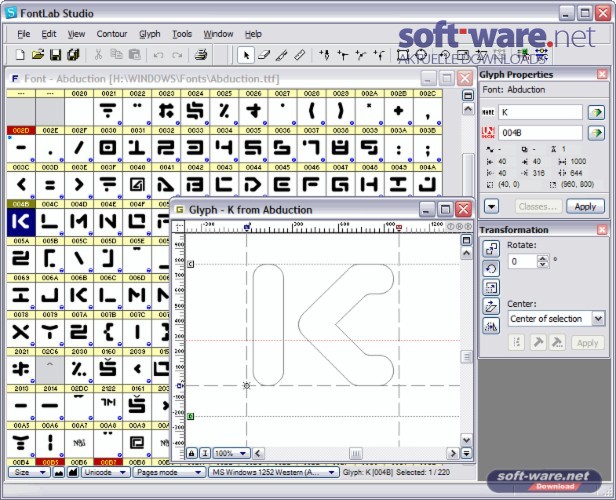The height and width of the screenshot is (500, 616).
Task: Select the Mirror/flip transformation icon
Action: coord(491,326)
